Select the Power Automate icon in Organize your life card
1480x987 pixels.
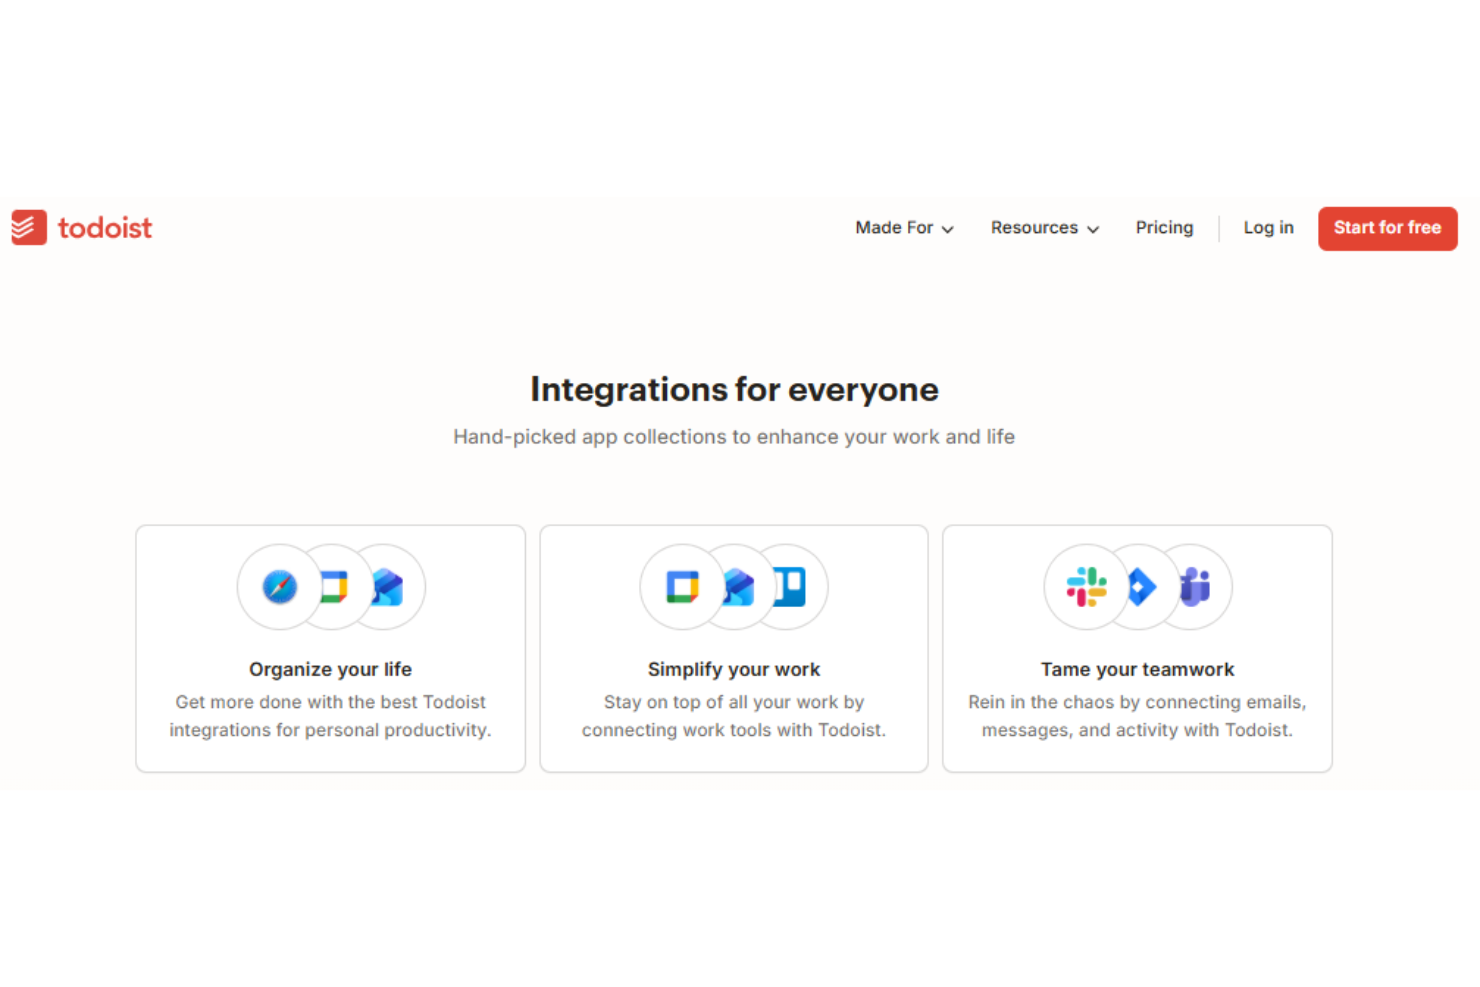[x=386, y=588]
